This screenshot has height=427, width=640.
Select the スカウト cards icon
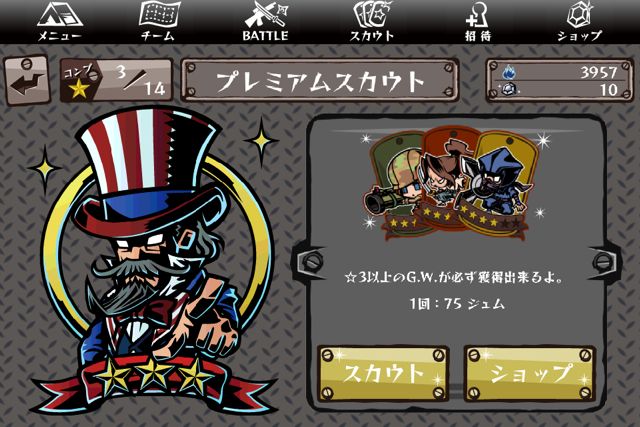pyautogui.click(x=372, y=21)
